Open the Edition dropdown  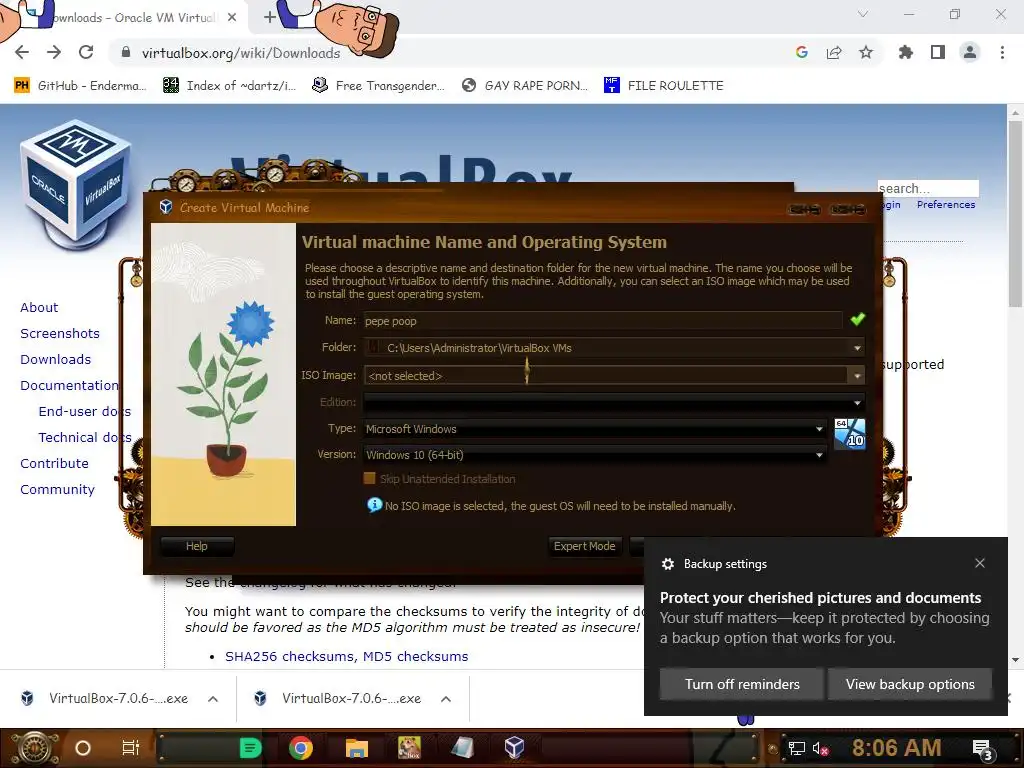click(614, 402)
